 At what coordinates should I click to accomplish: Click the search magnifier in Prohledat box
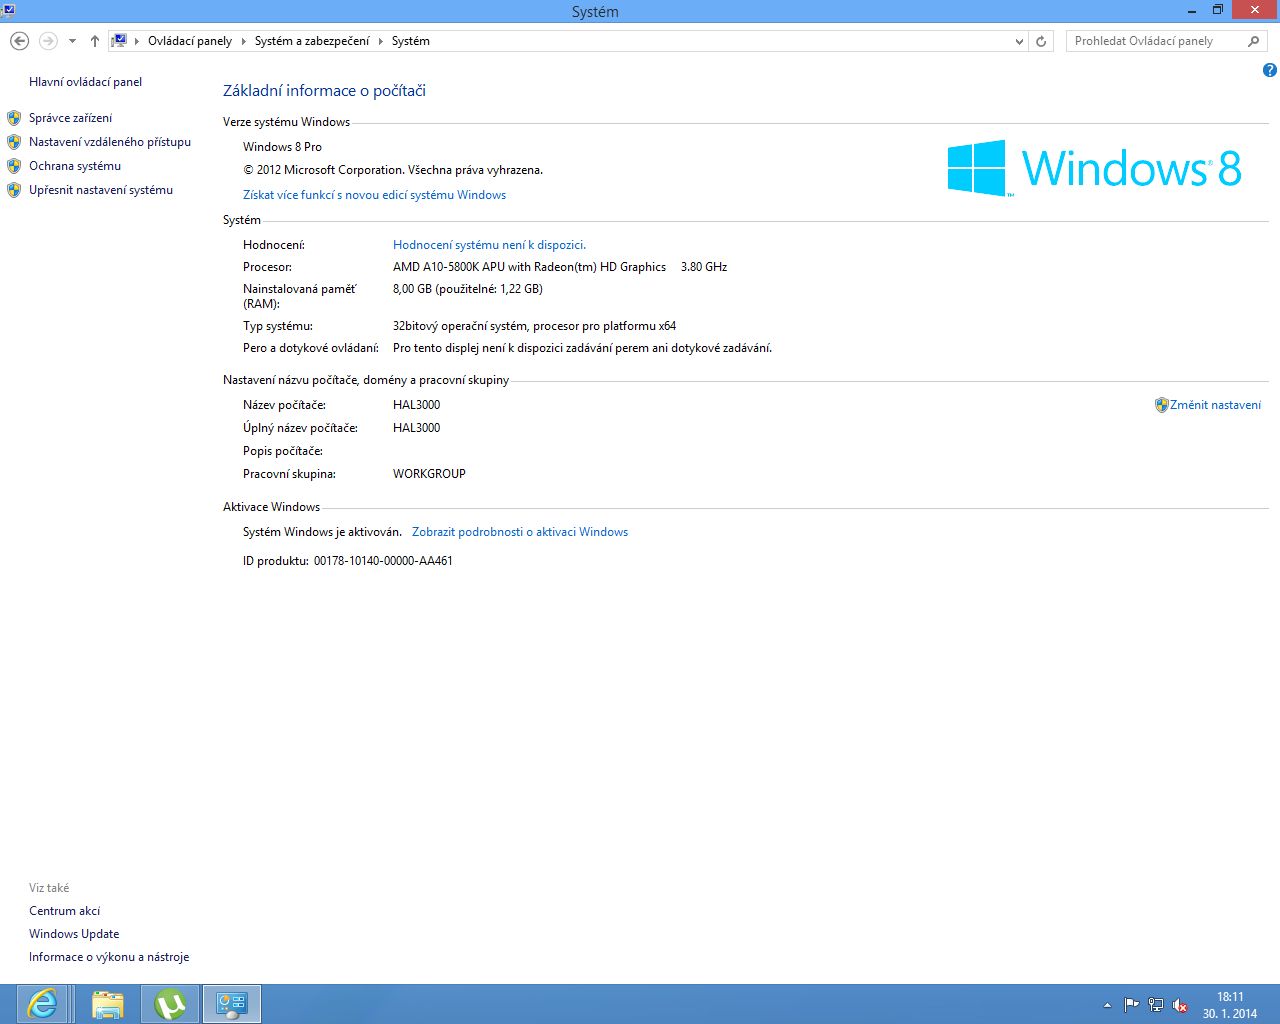point(1254,41)
